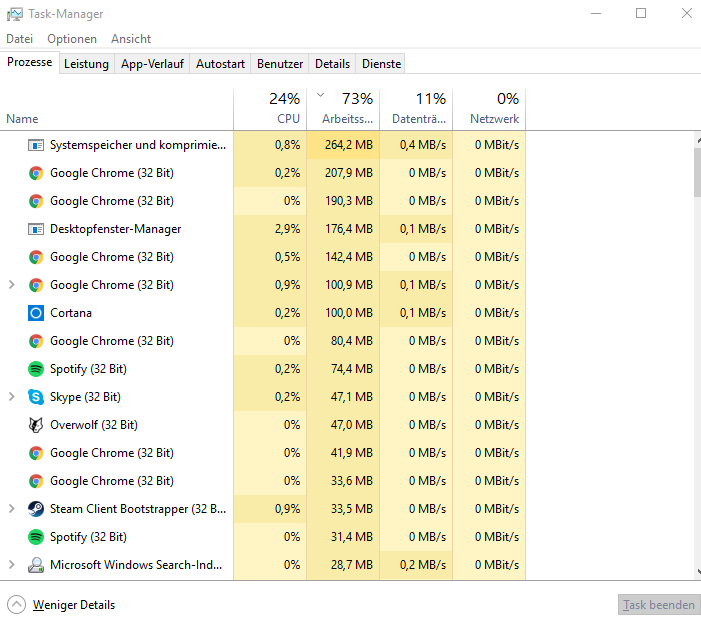Expand Google Chrome group using 100,9 MB
Image resolution: width=701 pixels, height=621 pixels.
click(x=12, y=285)
